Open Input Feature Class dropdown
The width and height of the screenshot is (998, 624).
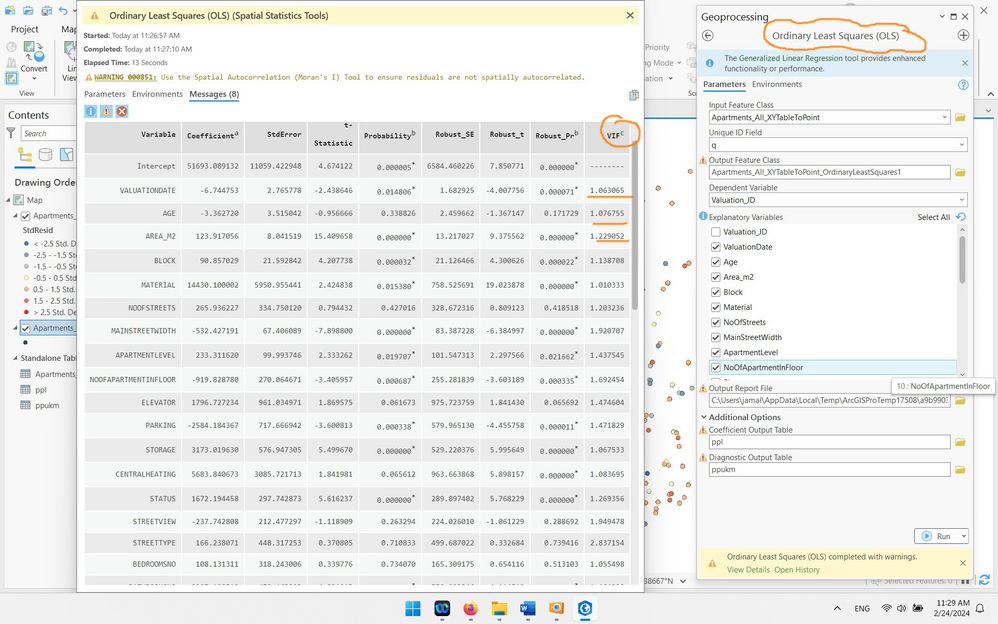click(x=944, y=117)
